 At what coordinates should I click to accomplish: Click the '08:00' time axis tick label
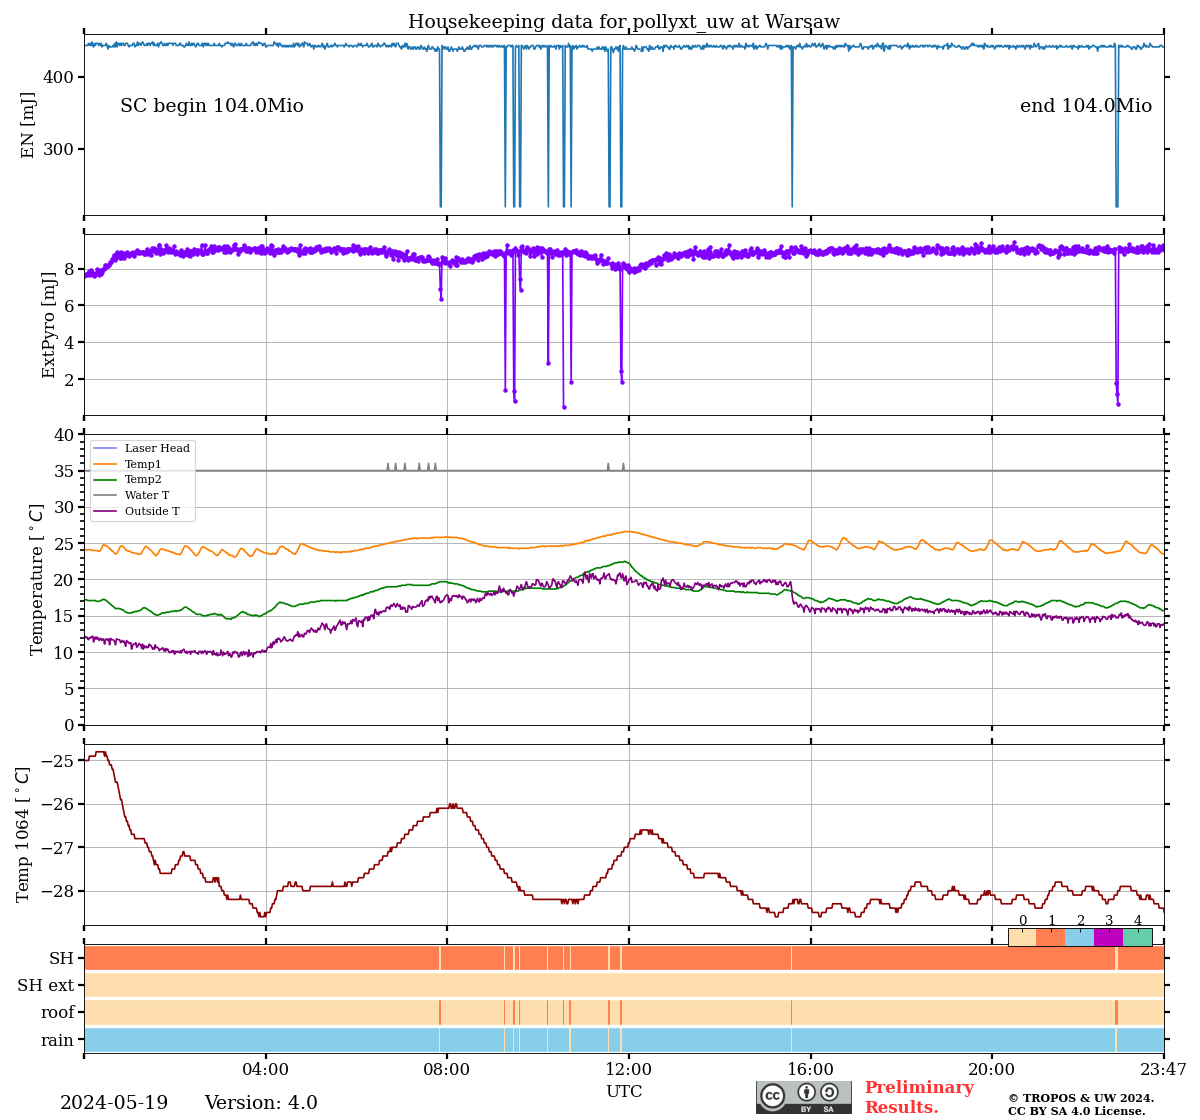(x=447, y=1070)
